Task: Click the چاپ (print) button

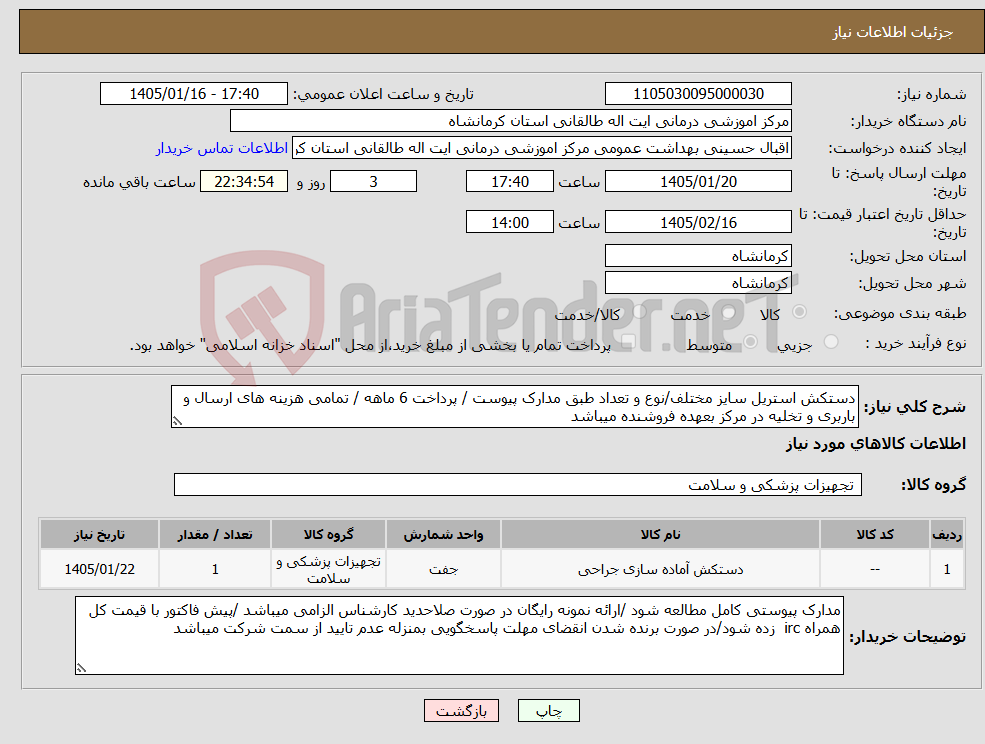Action: click(x=548, y=711)
